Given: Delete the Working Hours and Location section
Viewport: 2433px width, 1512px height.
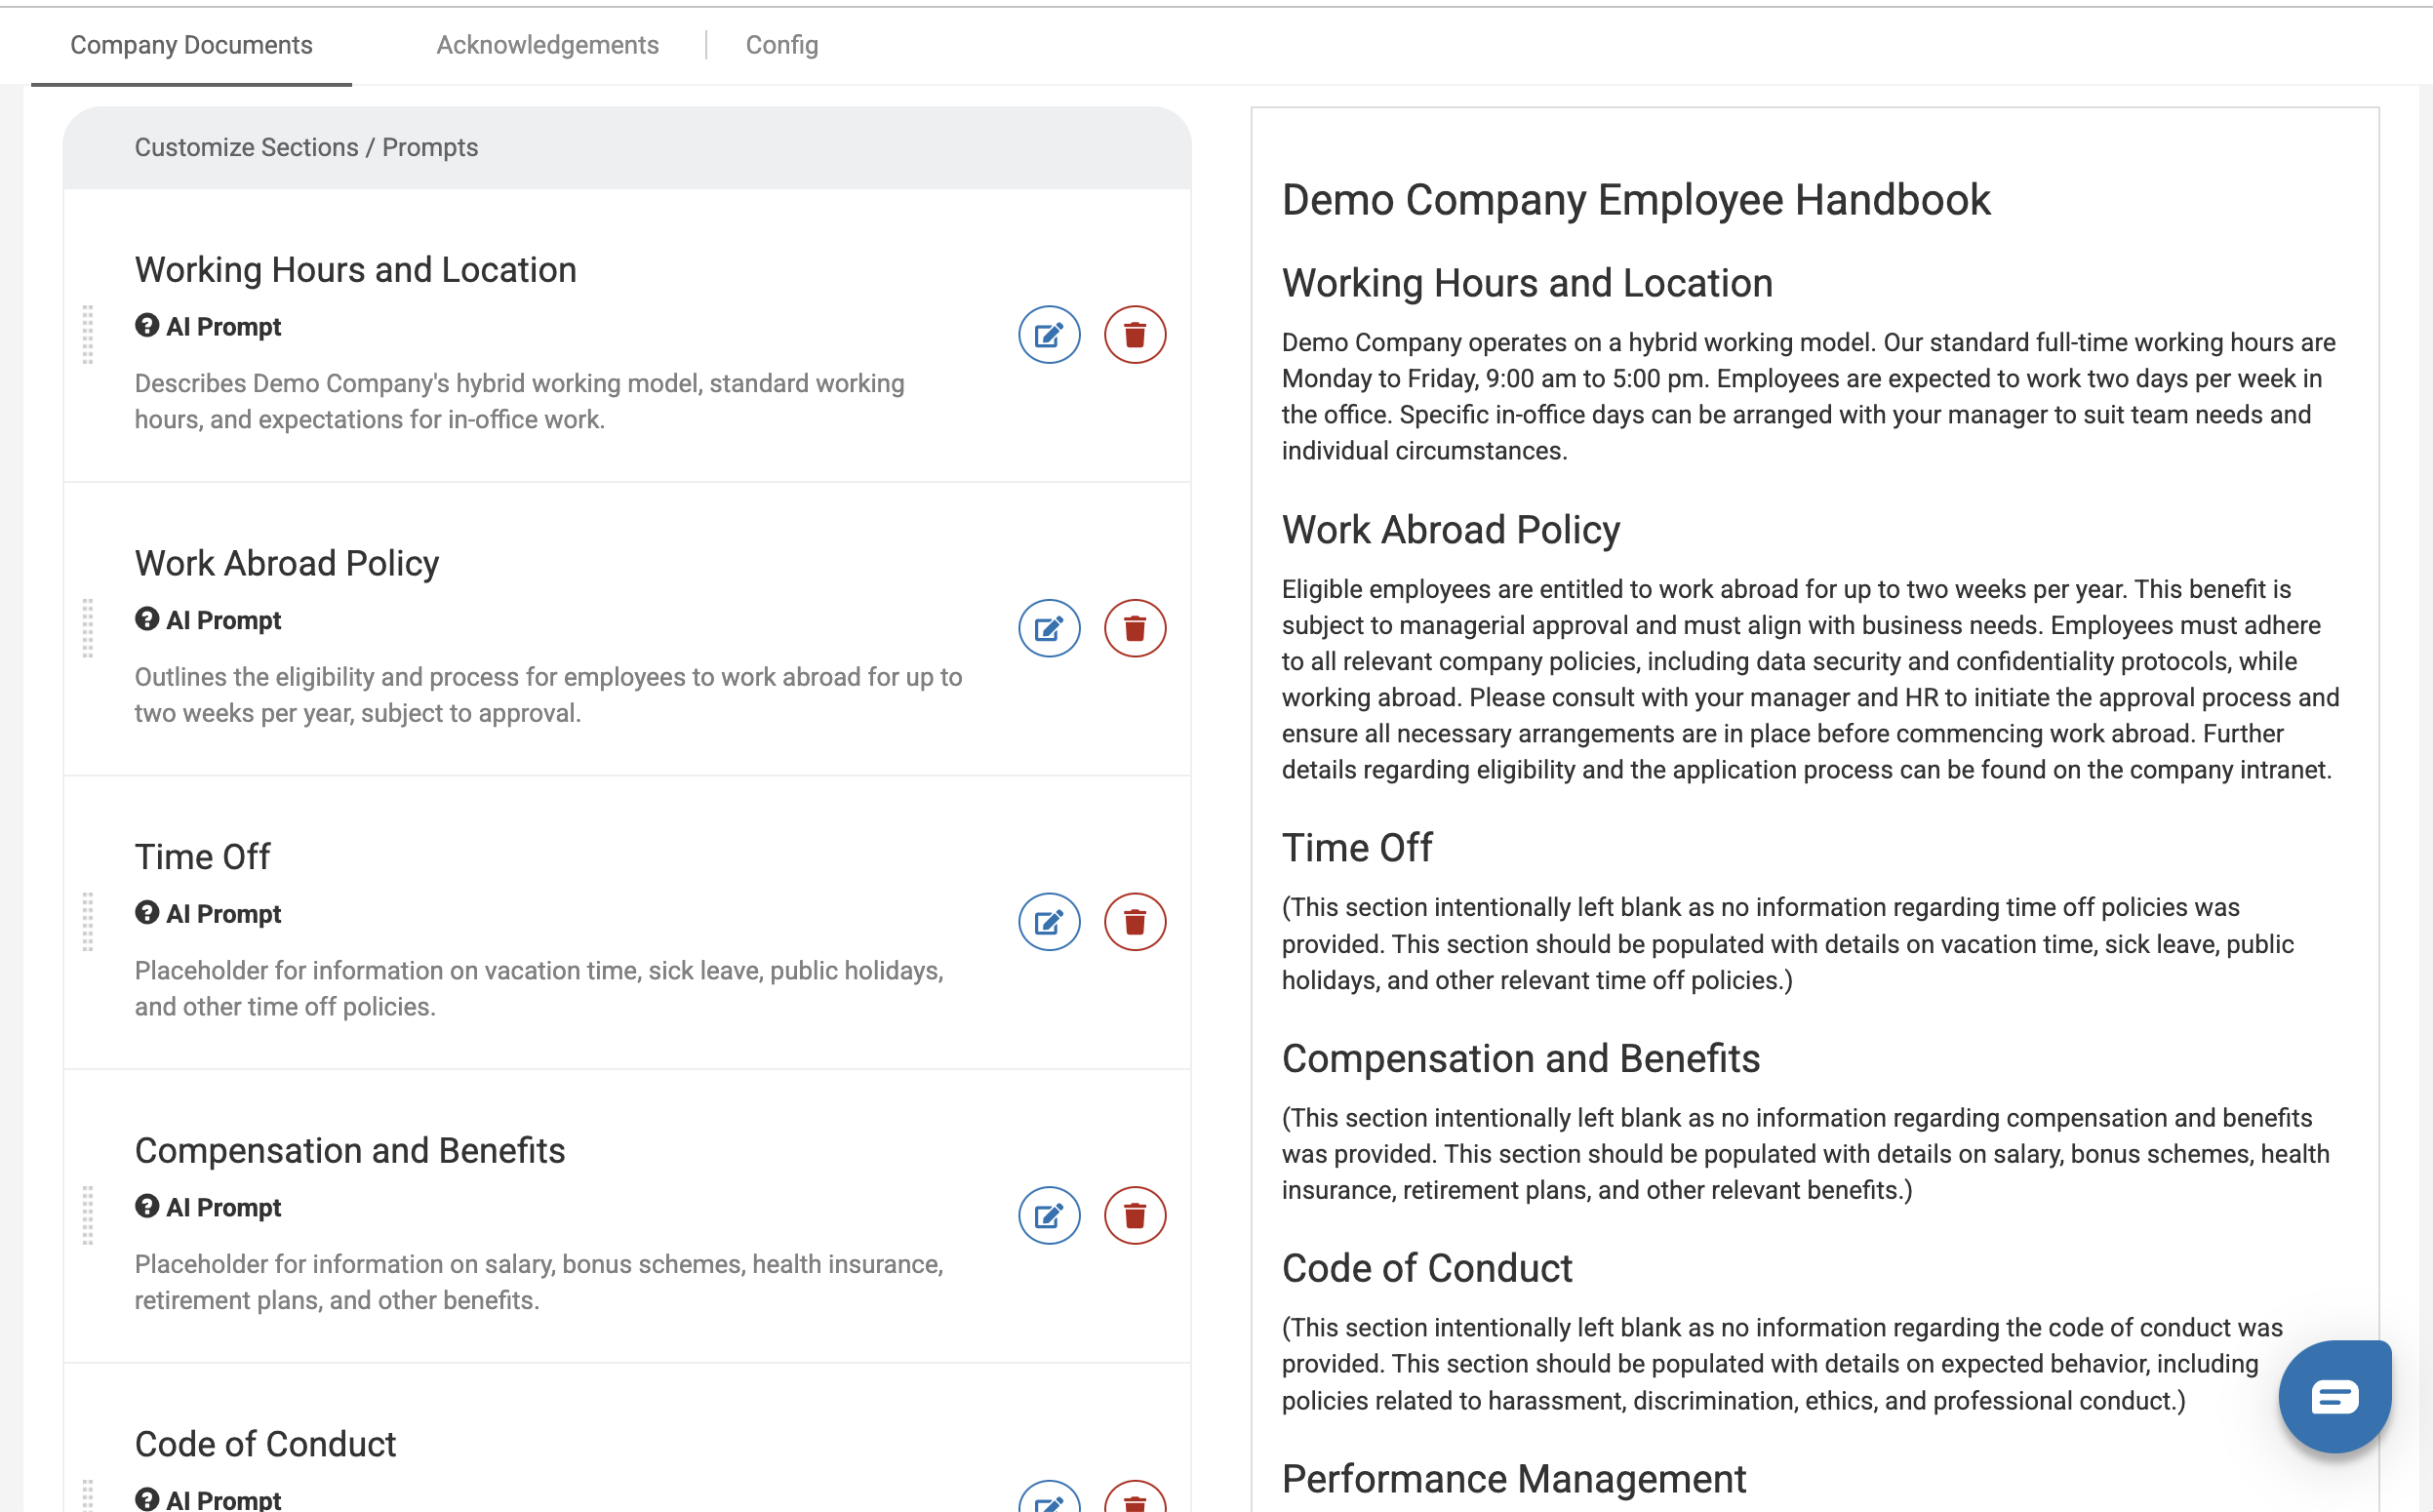Looking at the screenshot, I should coord(1134,335).
